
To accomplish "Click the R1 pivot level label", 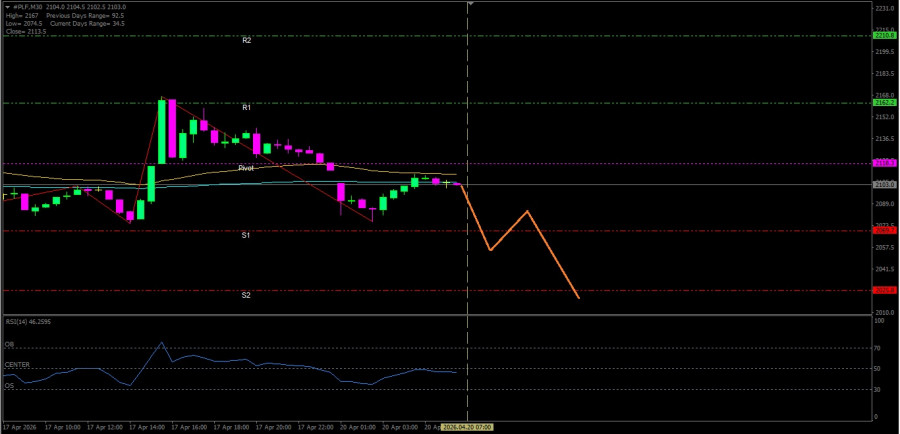I will [246, 107].
